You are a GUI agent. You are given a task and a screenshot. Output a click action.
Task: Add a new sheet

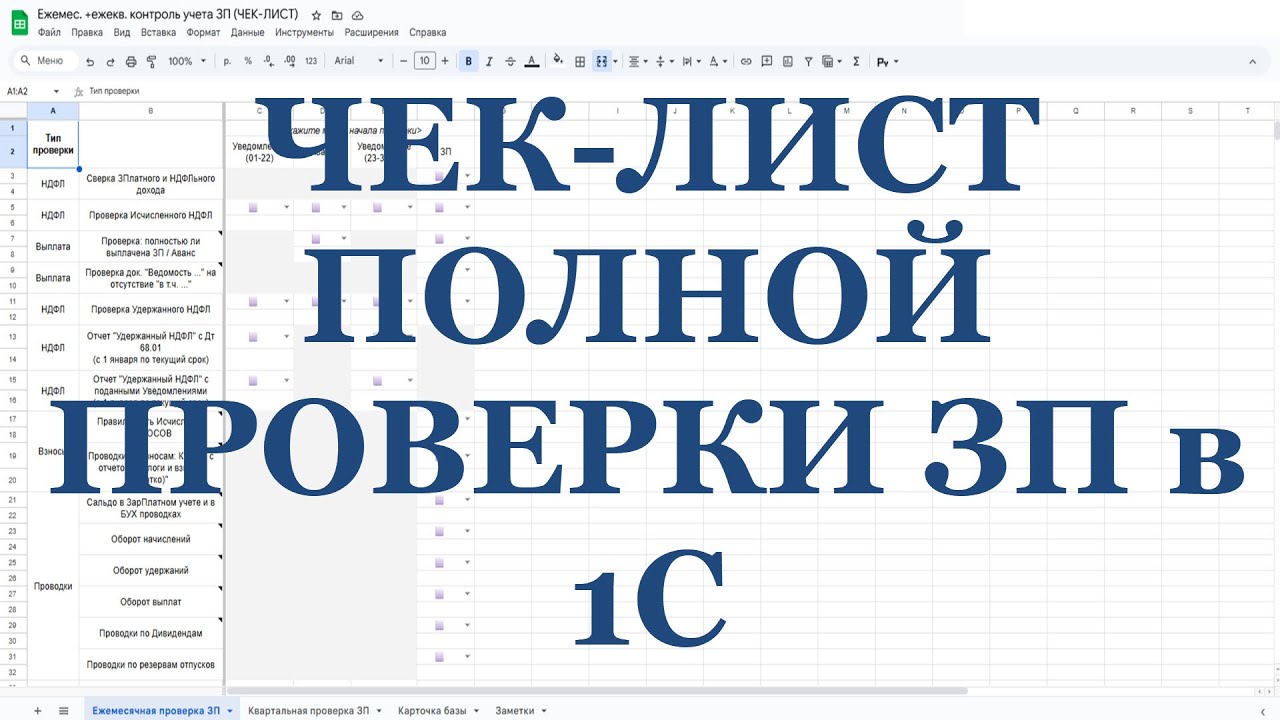pos(38,710)
